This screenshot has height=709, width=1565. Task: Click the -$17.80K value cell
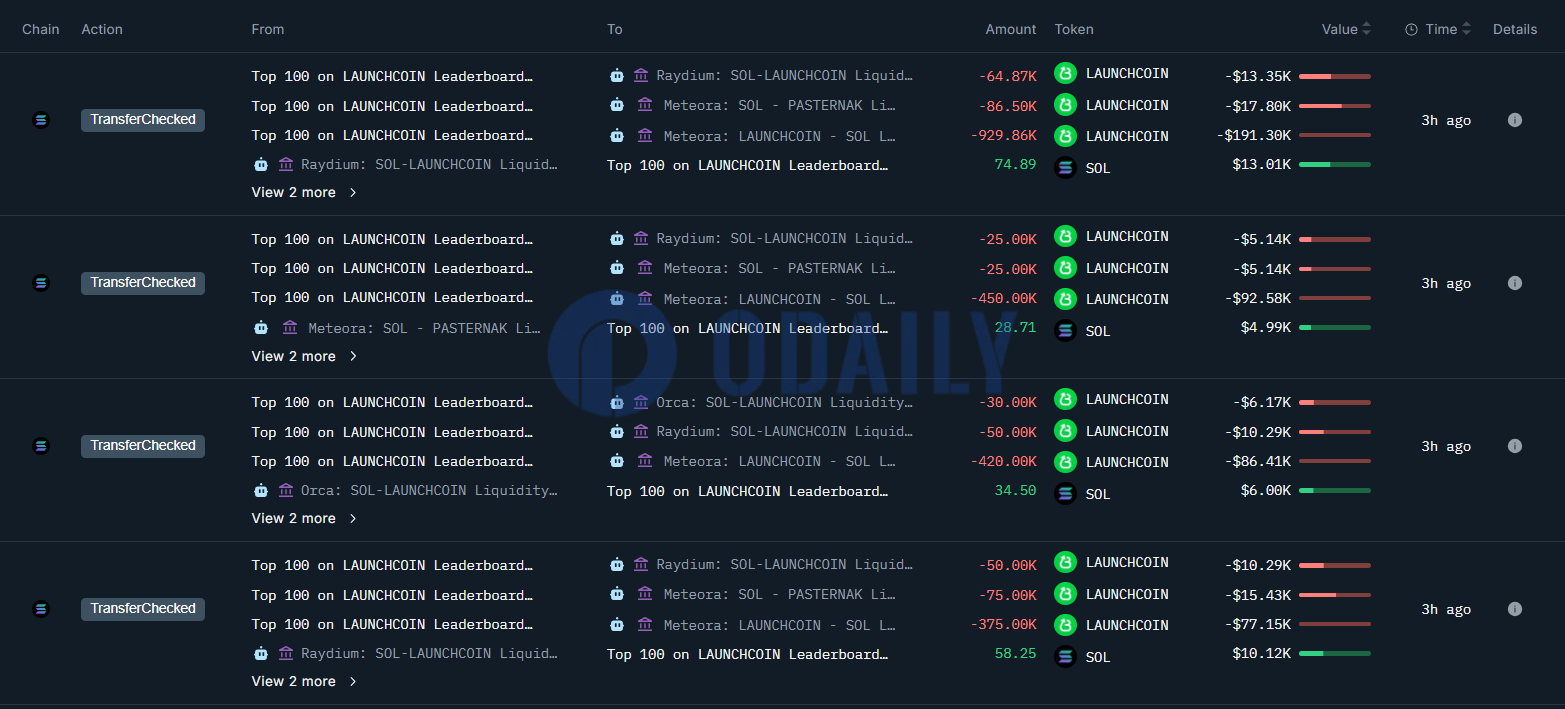pyautogui.click(x=1258, y=105)
